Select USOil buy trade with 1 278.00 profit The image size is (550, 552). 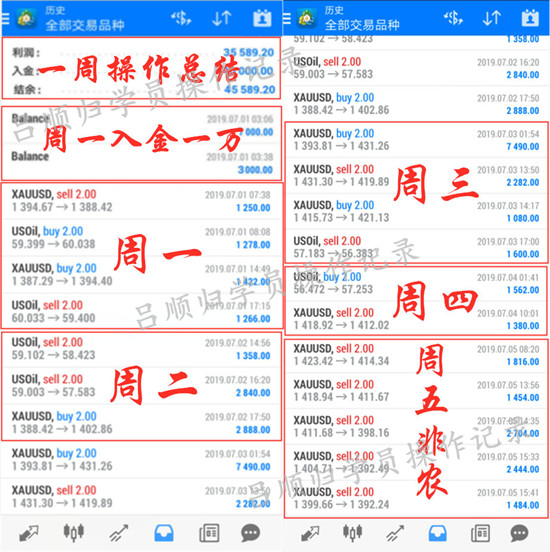142,238
